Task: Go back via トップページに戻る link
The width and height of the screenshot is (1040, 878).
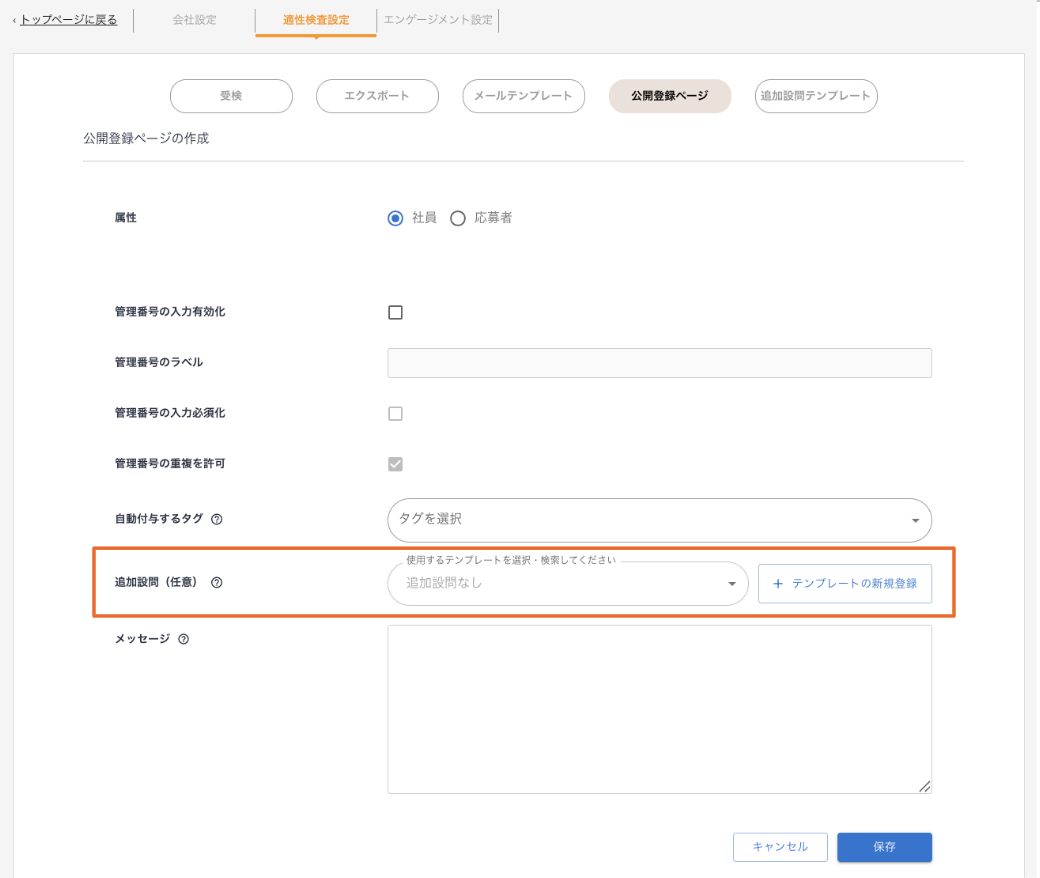Action: pyautogui.click(x=68, y=20)
